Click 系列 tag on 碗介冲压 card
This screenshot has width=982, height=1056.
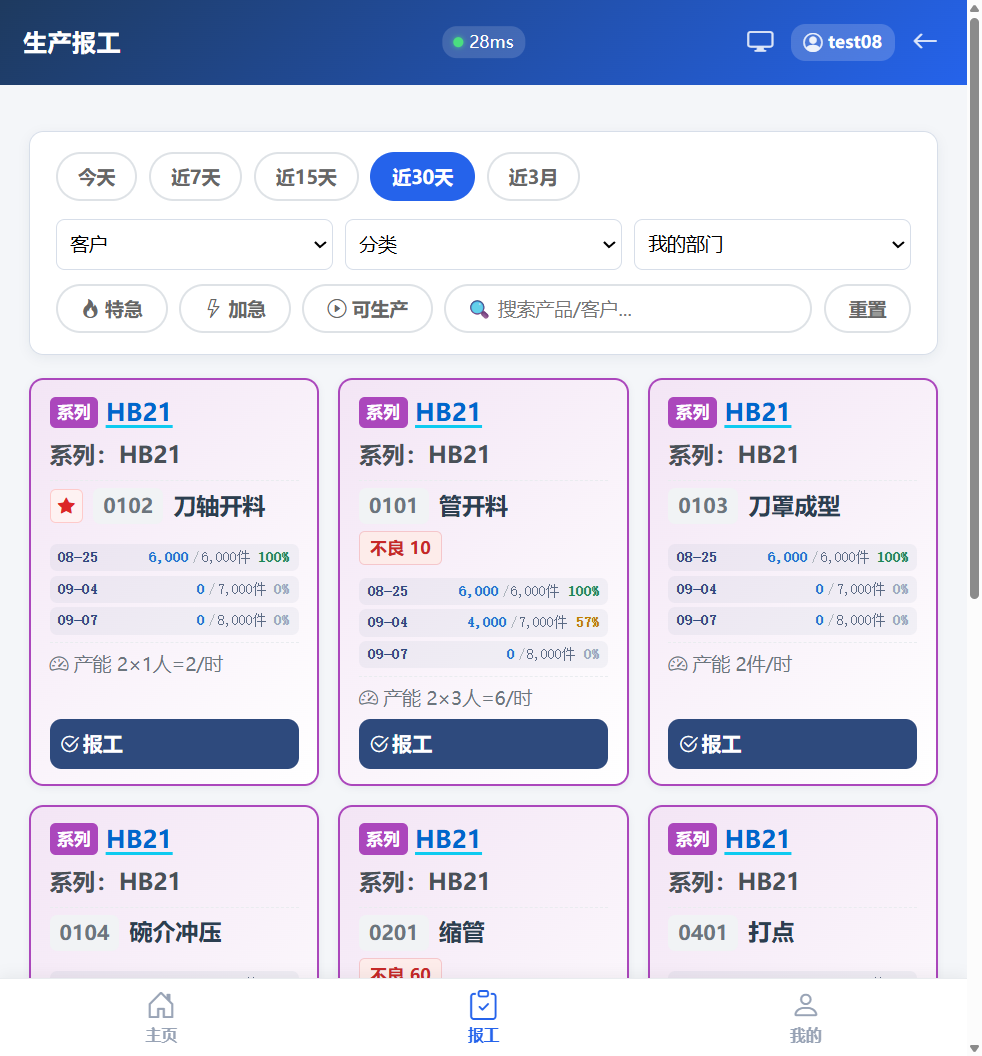pyautogui.click(x=73, y=839)
